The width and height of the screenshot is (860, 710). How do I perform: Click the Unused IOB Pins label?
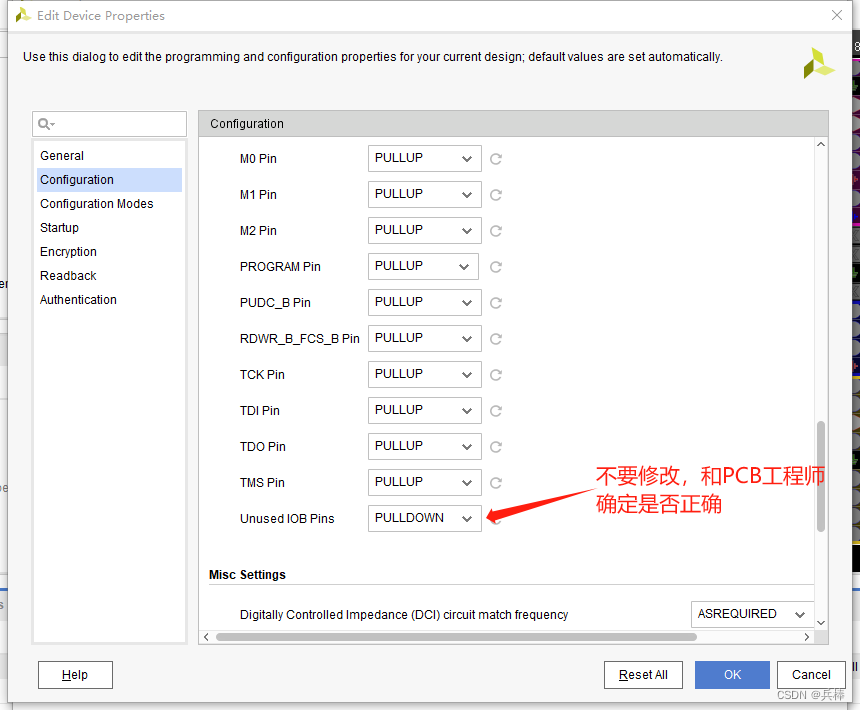[287, 519]
